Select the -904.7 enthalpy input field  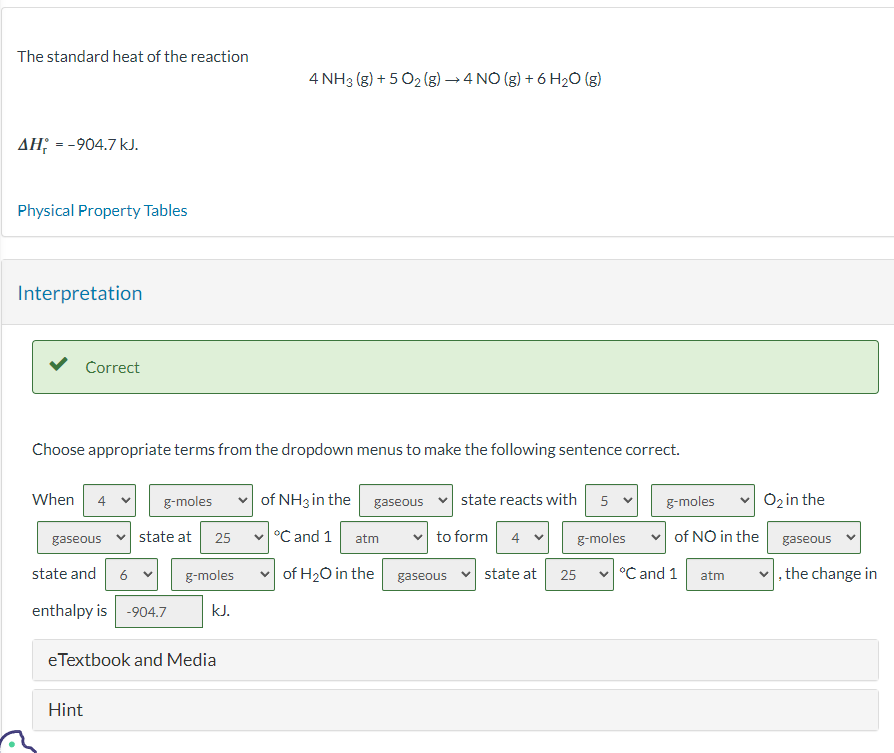[158, 610]
